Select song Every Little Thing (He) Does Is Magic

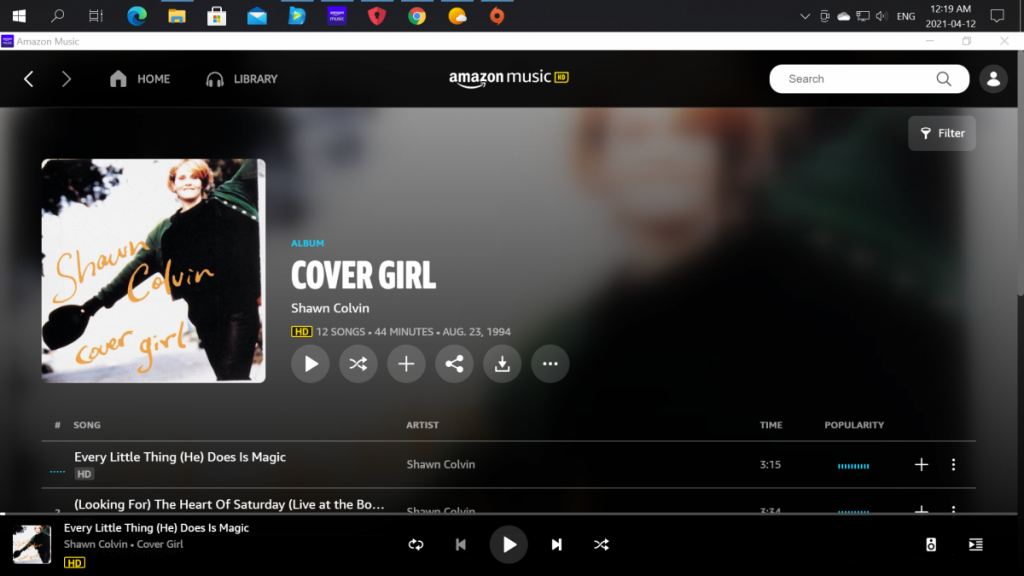tap(180, 457)
